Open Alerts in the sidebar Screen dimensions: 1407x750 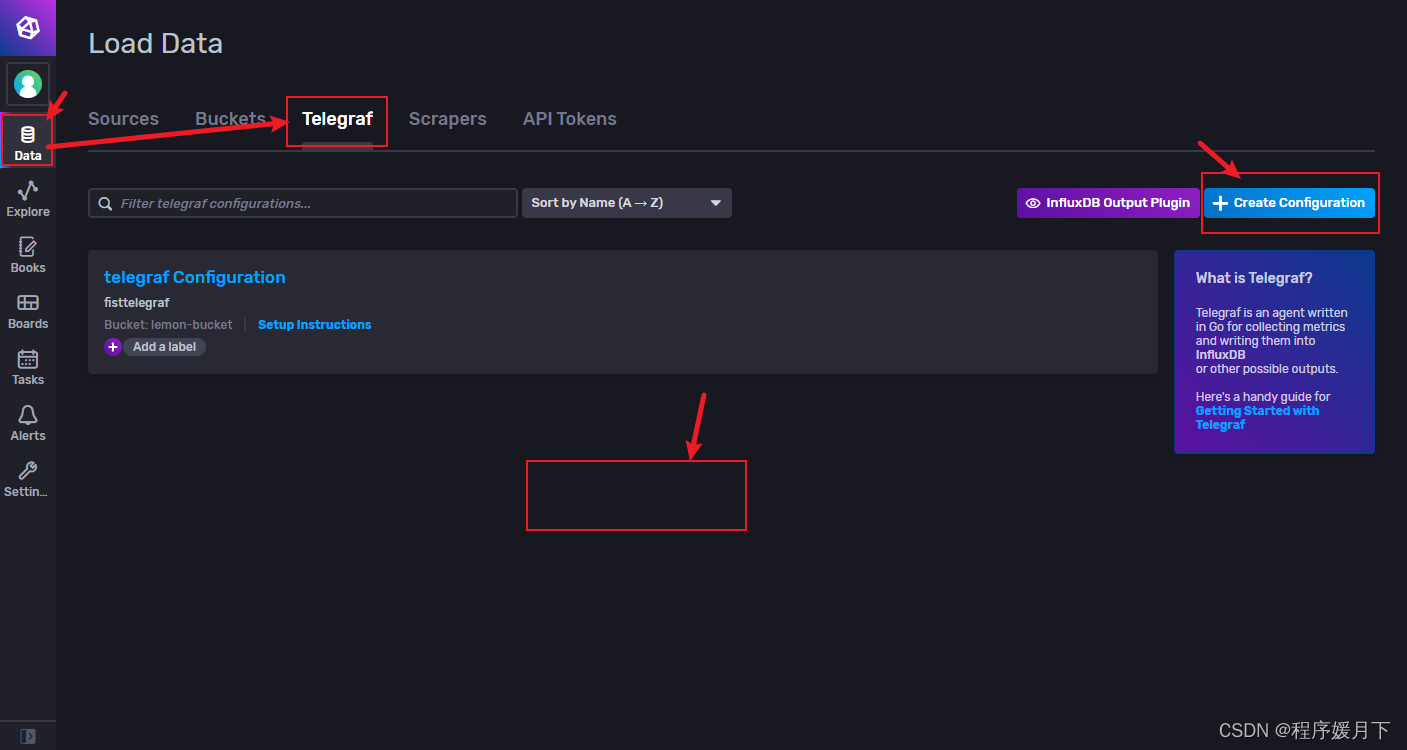pyautogui.click(x=28, y=422)
